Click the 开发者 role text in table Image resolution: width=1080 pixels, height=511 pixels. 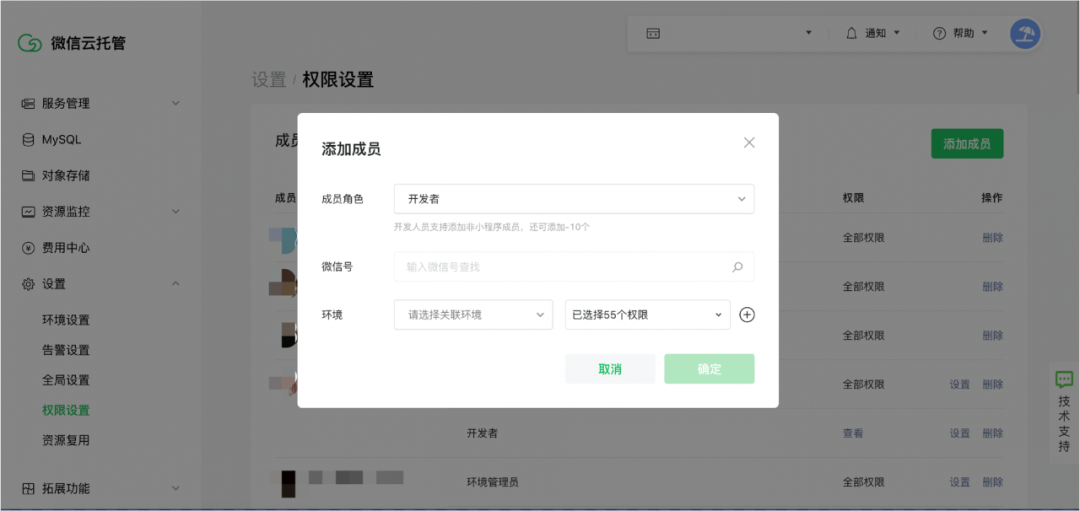(x=482, y=433)
